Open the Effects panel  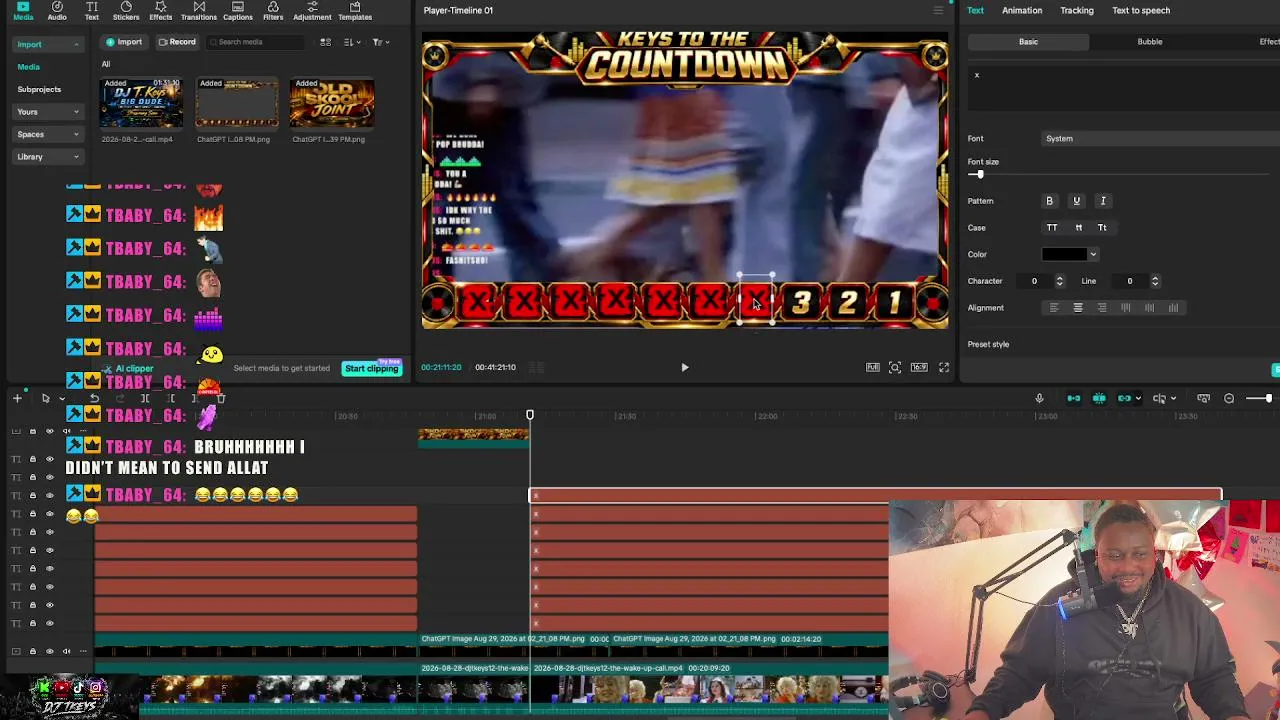pyautogui.click(x=160, y=11)
